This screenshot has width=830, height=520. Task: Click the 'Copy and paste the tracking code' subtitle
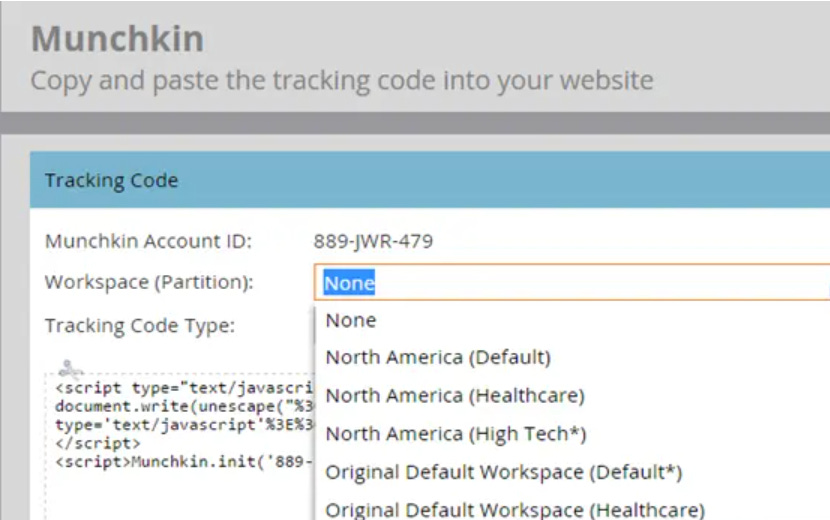pyautogui.click(x=342, y=80)
